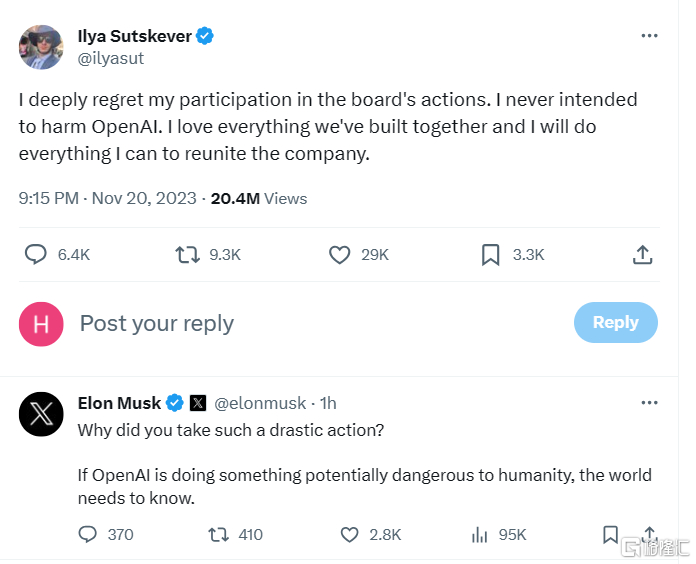Type in the Post your reply field

[x=300, y=323]
